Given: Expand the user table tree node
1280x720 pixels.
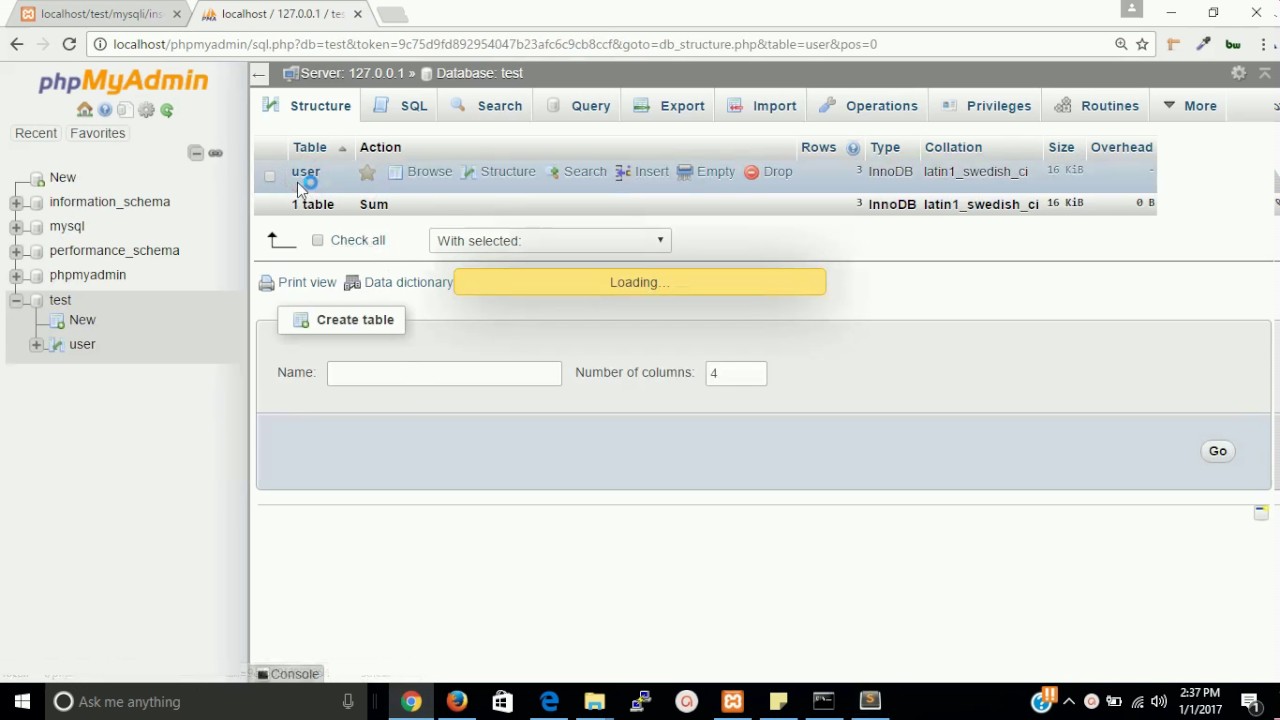Looking at the screenshot, I should click(x=36, y=345).
